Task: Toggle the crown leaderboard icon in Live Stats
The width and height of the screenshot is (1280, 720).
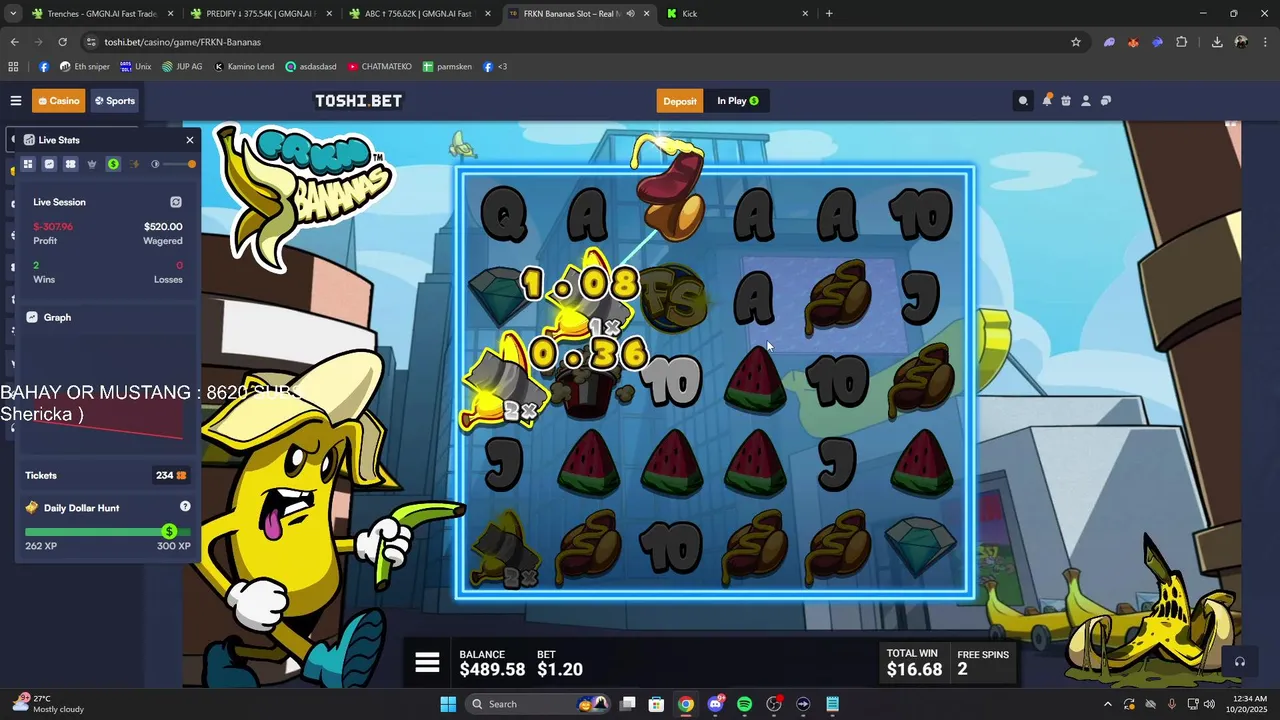Action: tap(92, 164)
